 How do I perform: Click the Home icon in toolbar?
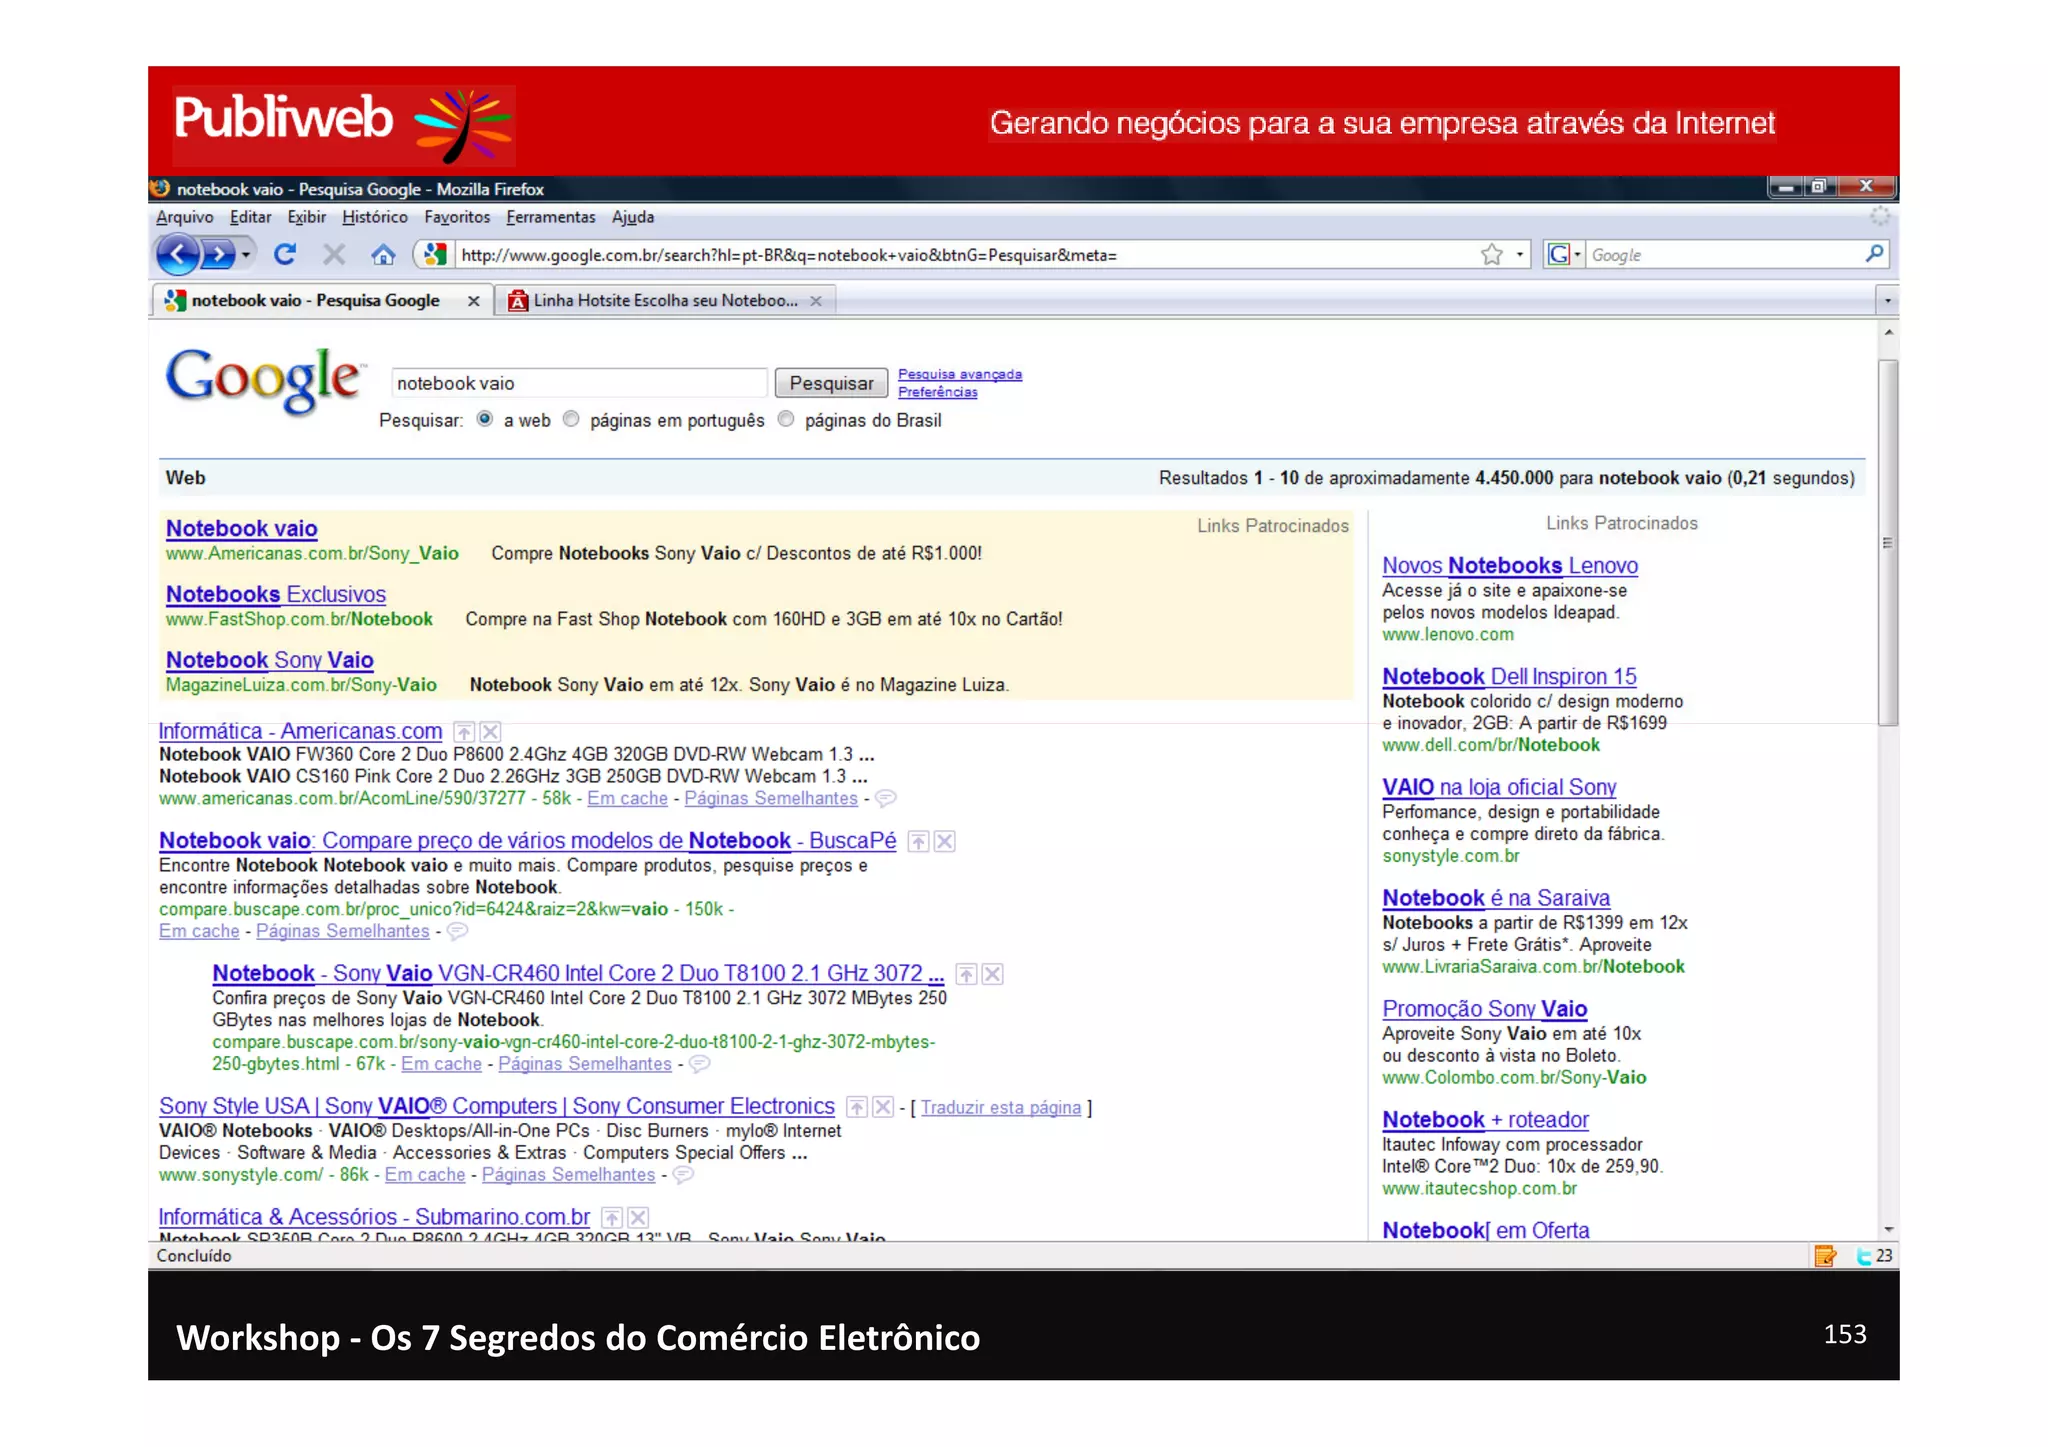383,255
